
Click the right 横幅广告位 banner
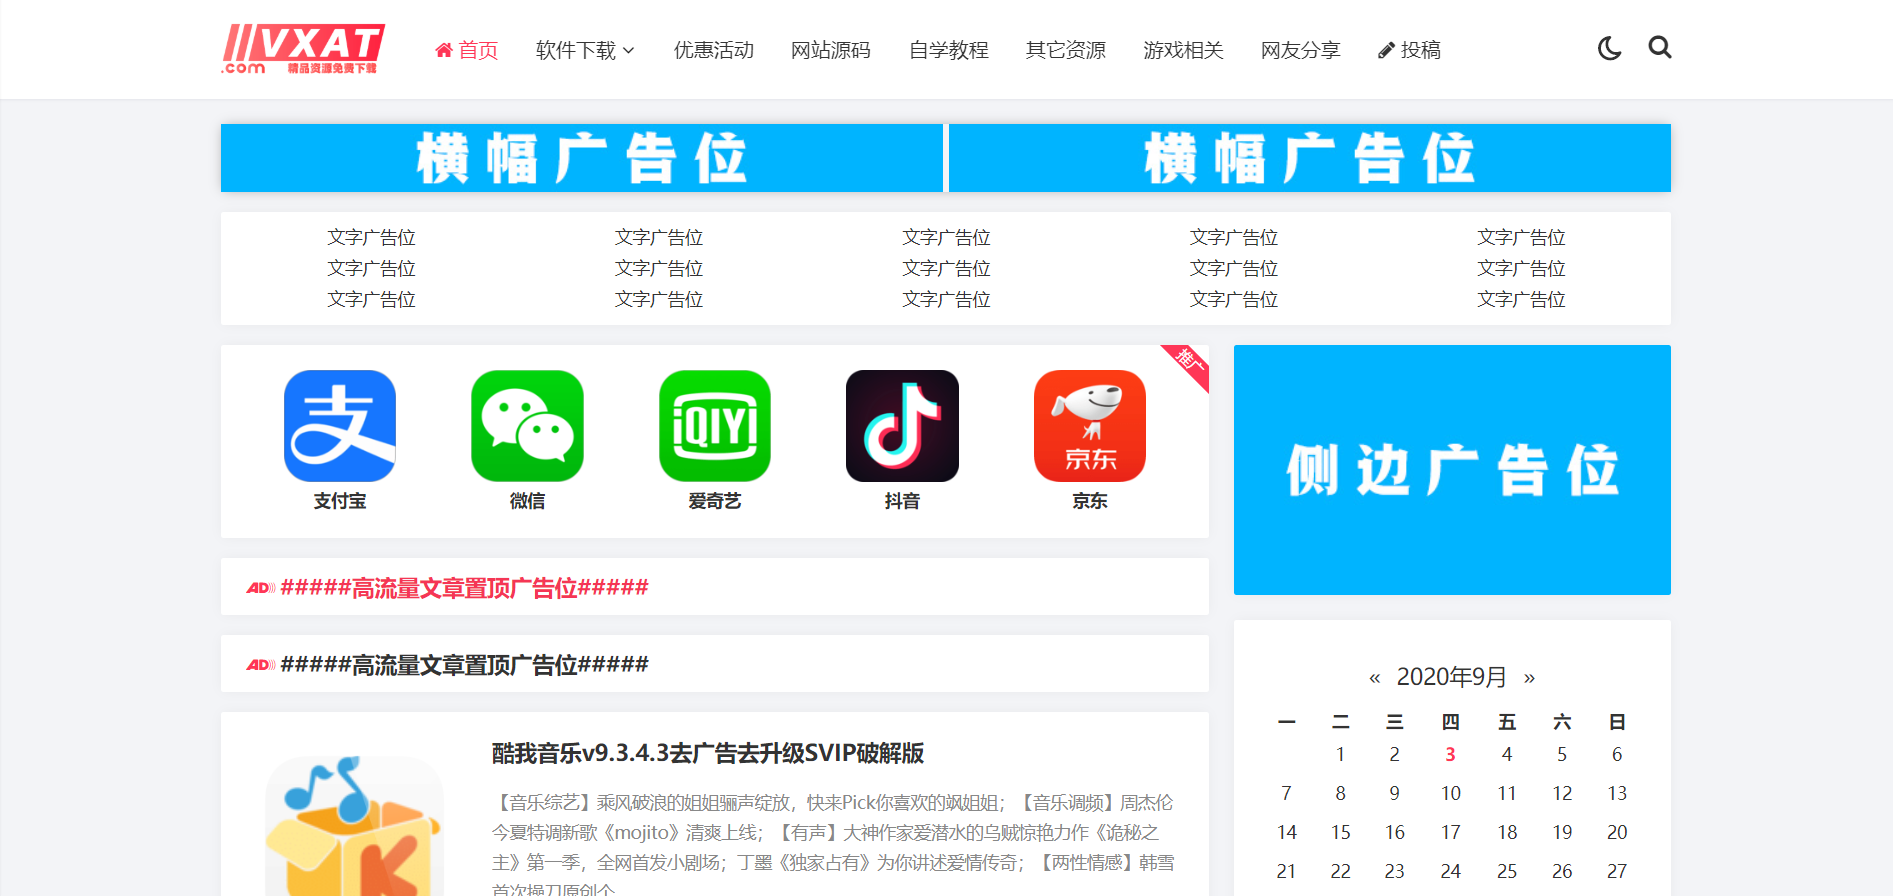[1310, 158]
